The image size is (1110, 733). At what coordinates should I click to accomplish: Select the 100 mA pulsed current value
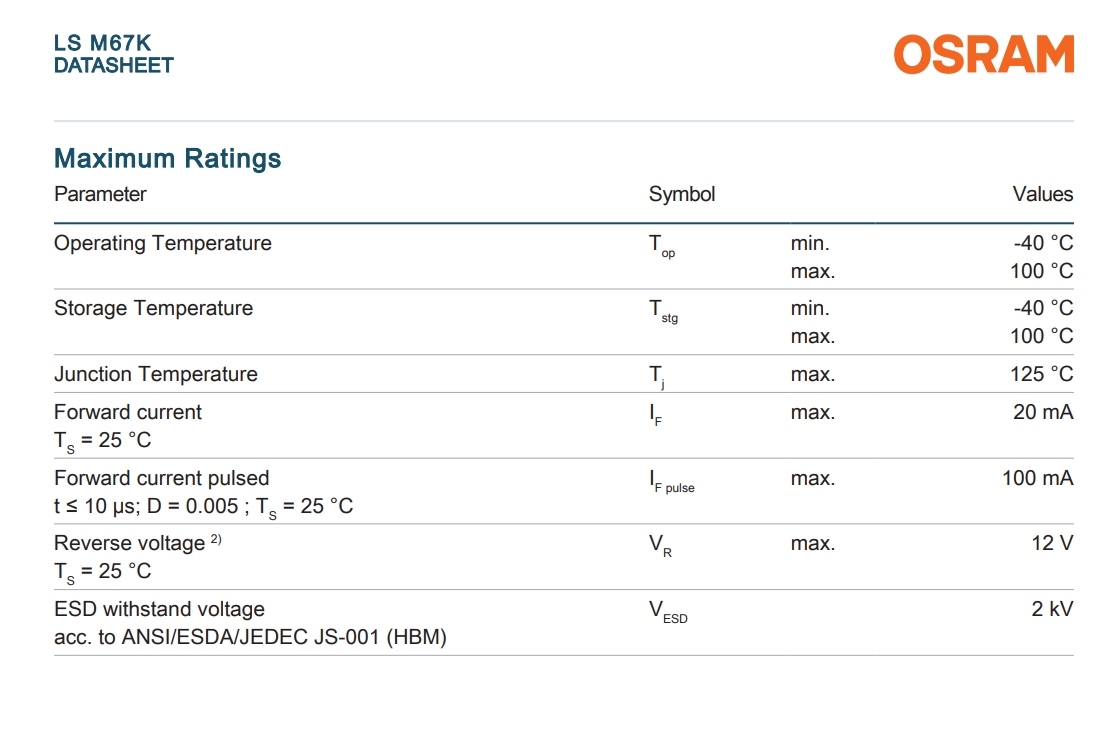pos(1038,478)
